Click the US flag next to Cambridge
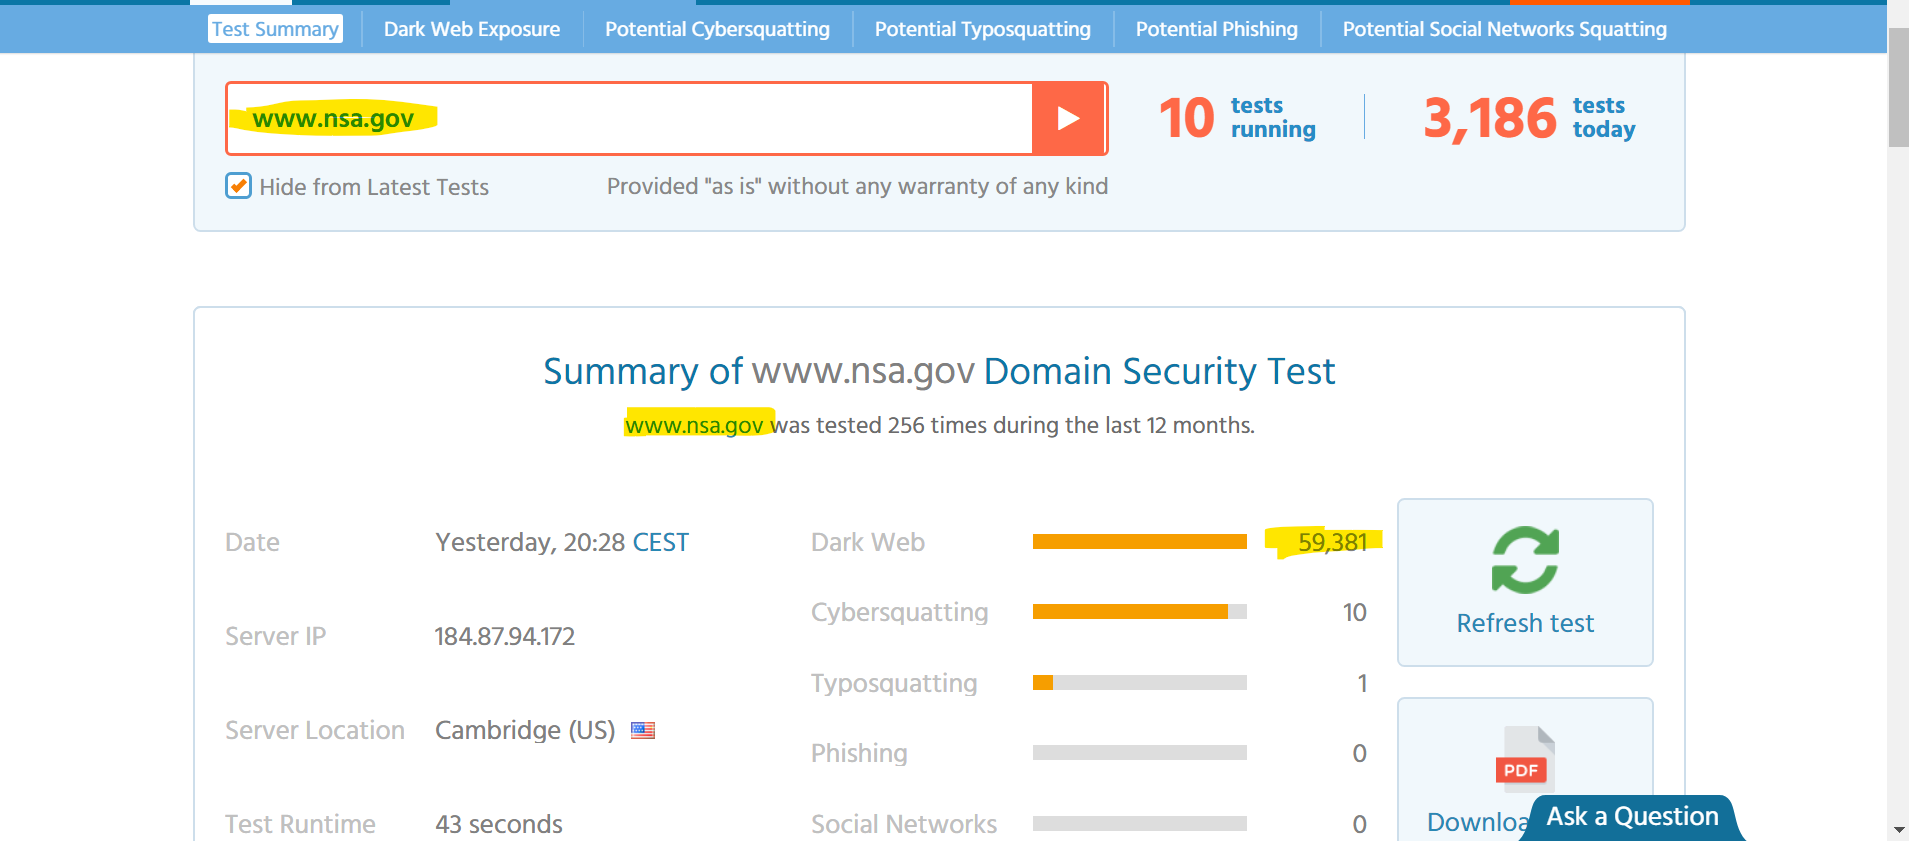This screenshot has height=841, width=1909. 643,731
